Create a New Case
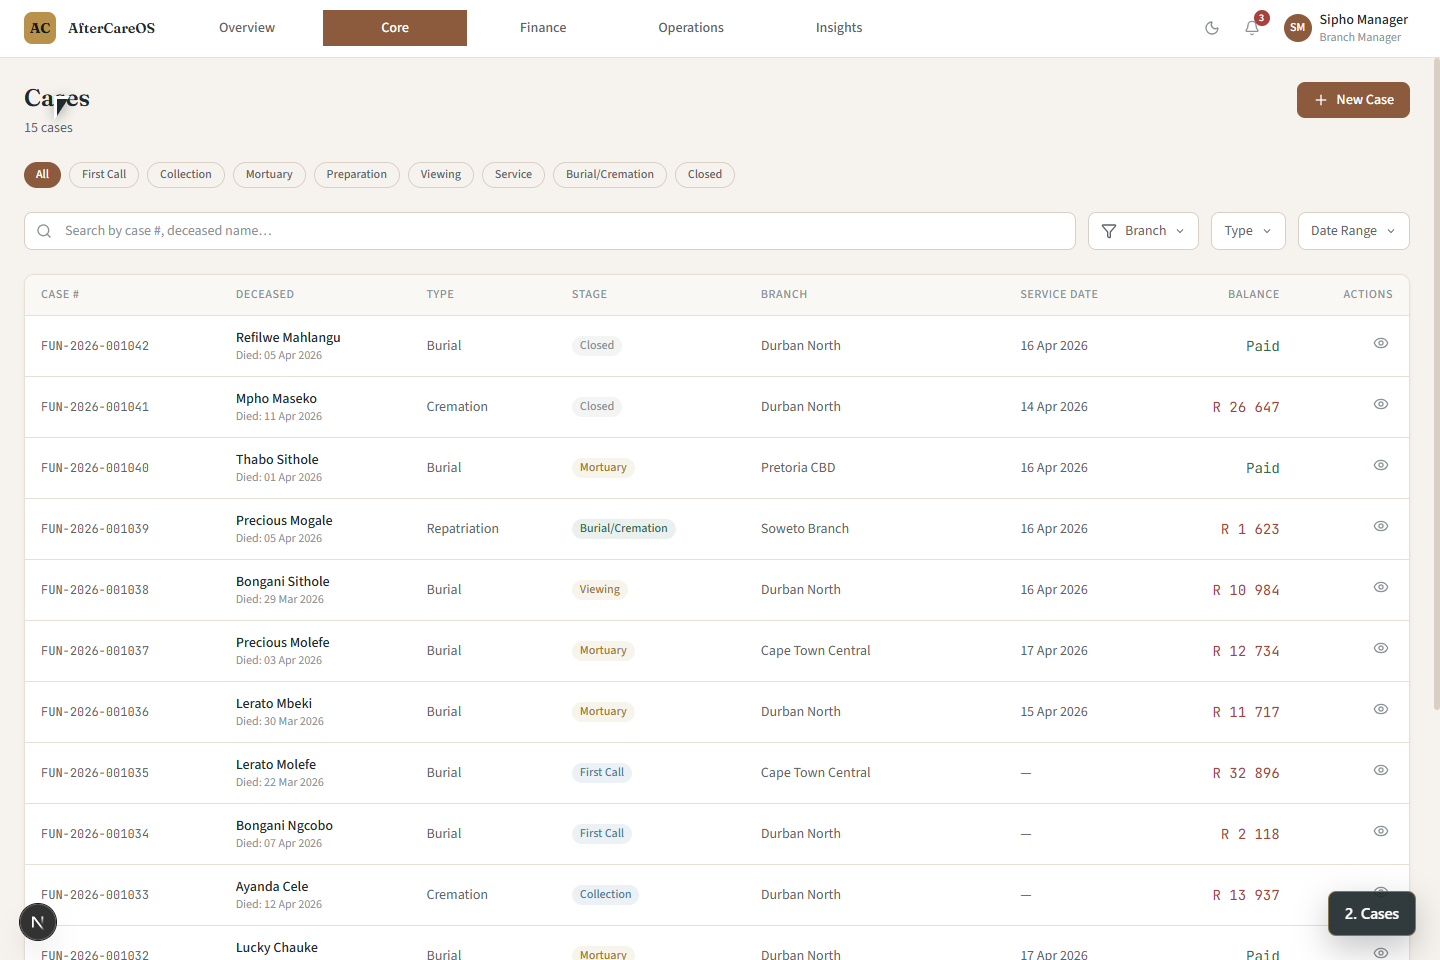1440x960 pixels. pos(1353,100)
